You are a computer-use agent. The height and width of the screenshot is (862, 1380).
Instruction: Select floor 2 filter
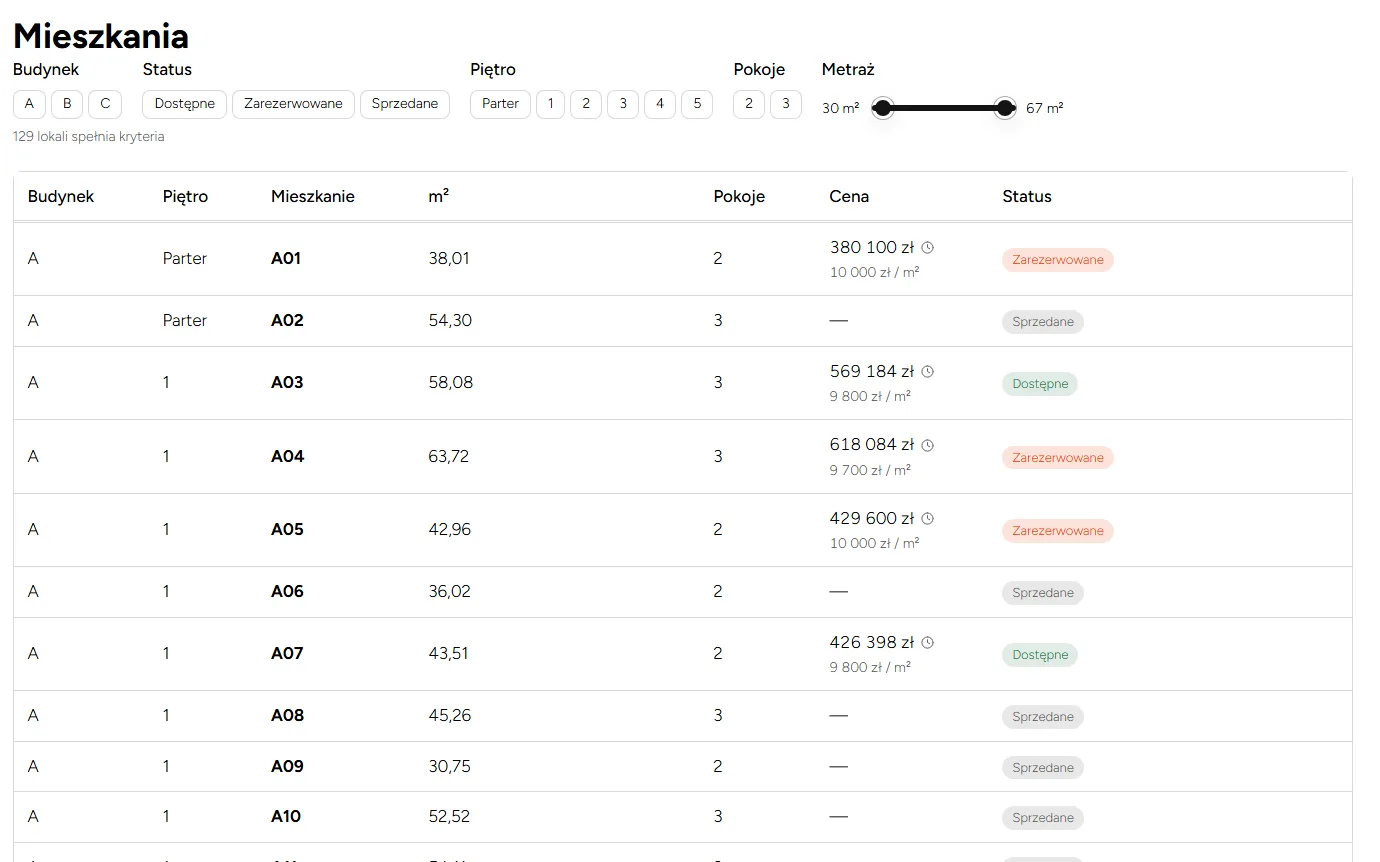click(x=586, y=104)
